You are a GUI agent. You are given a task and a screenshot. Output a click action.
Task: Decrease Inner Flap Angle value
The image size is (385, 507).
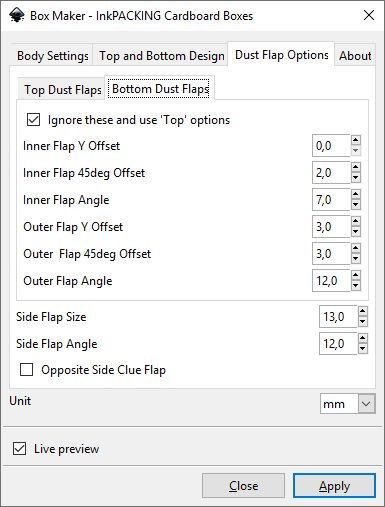(x=356, y=205)
